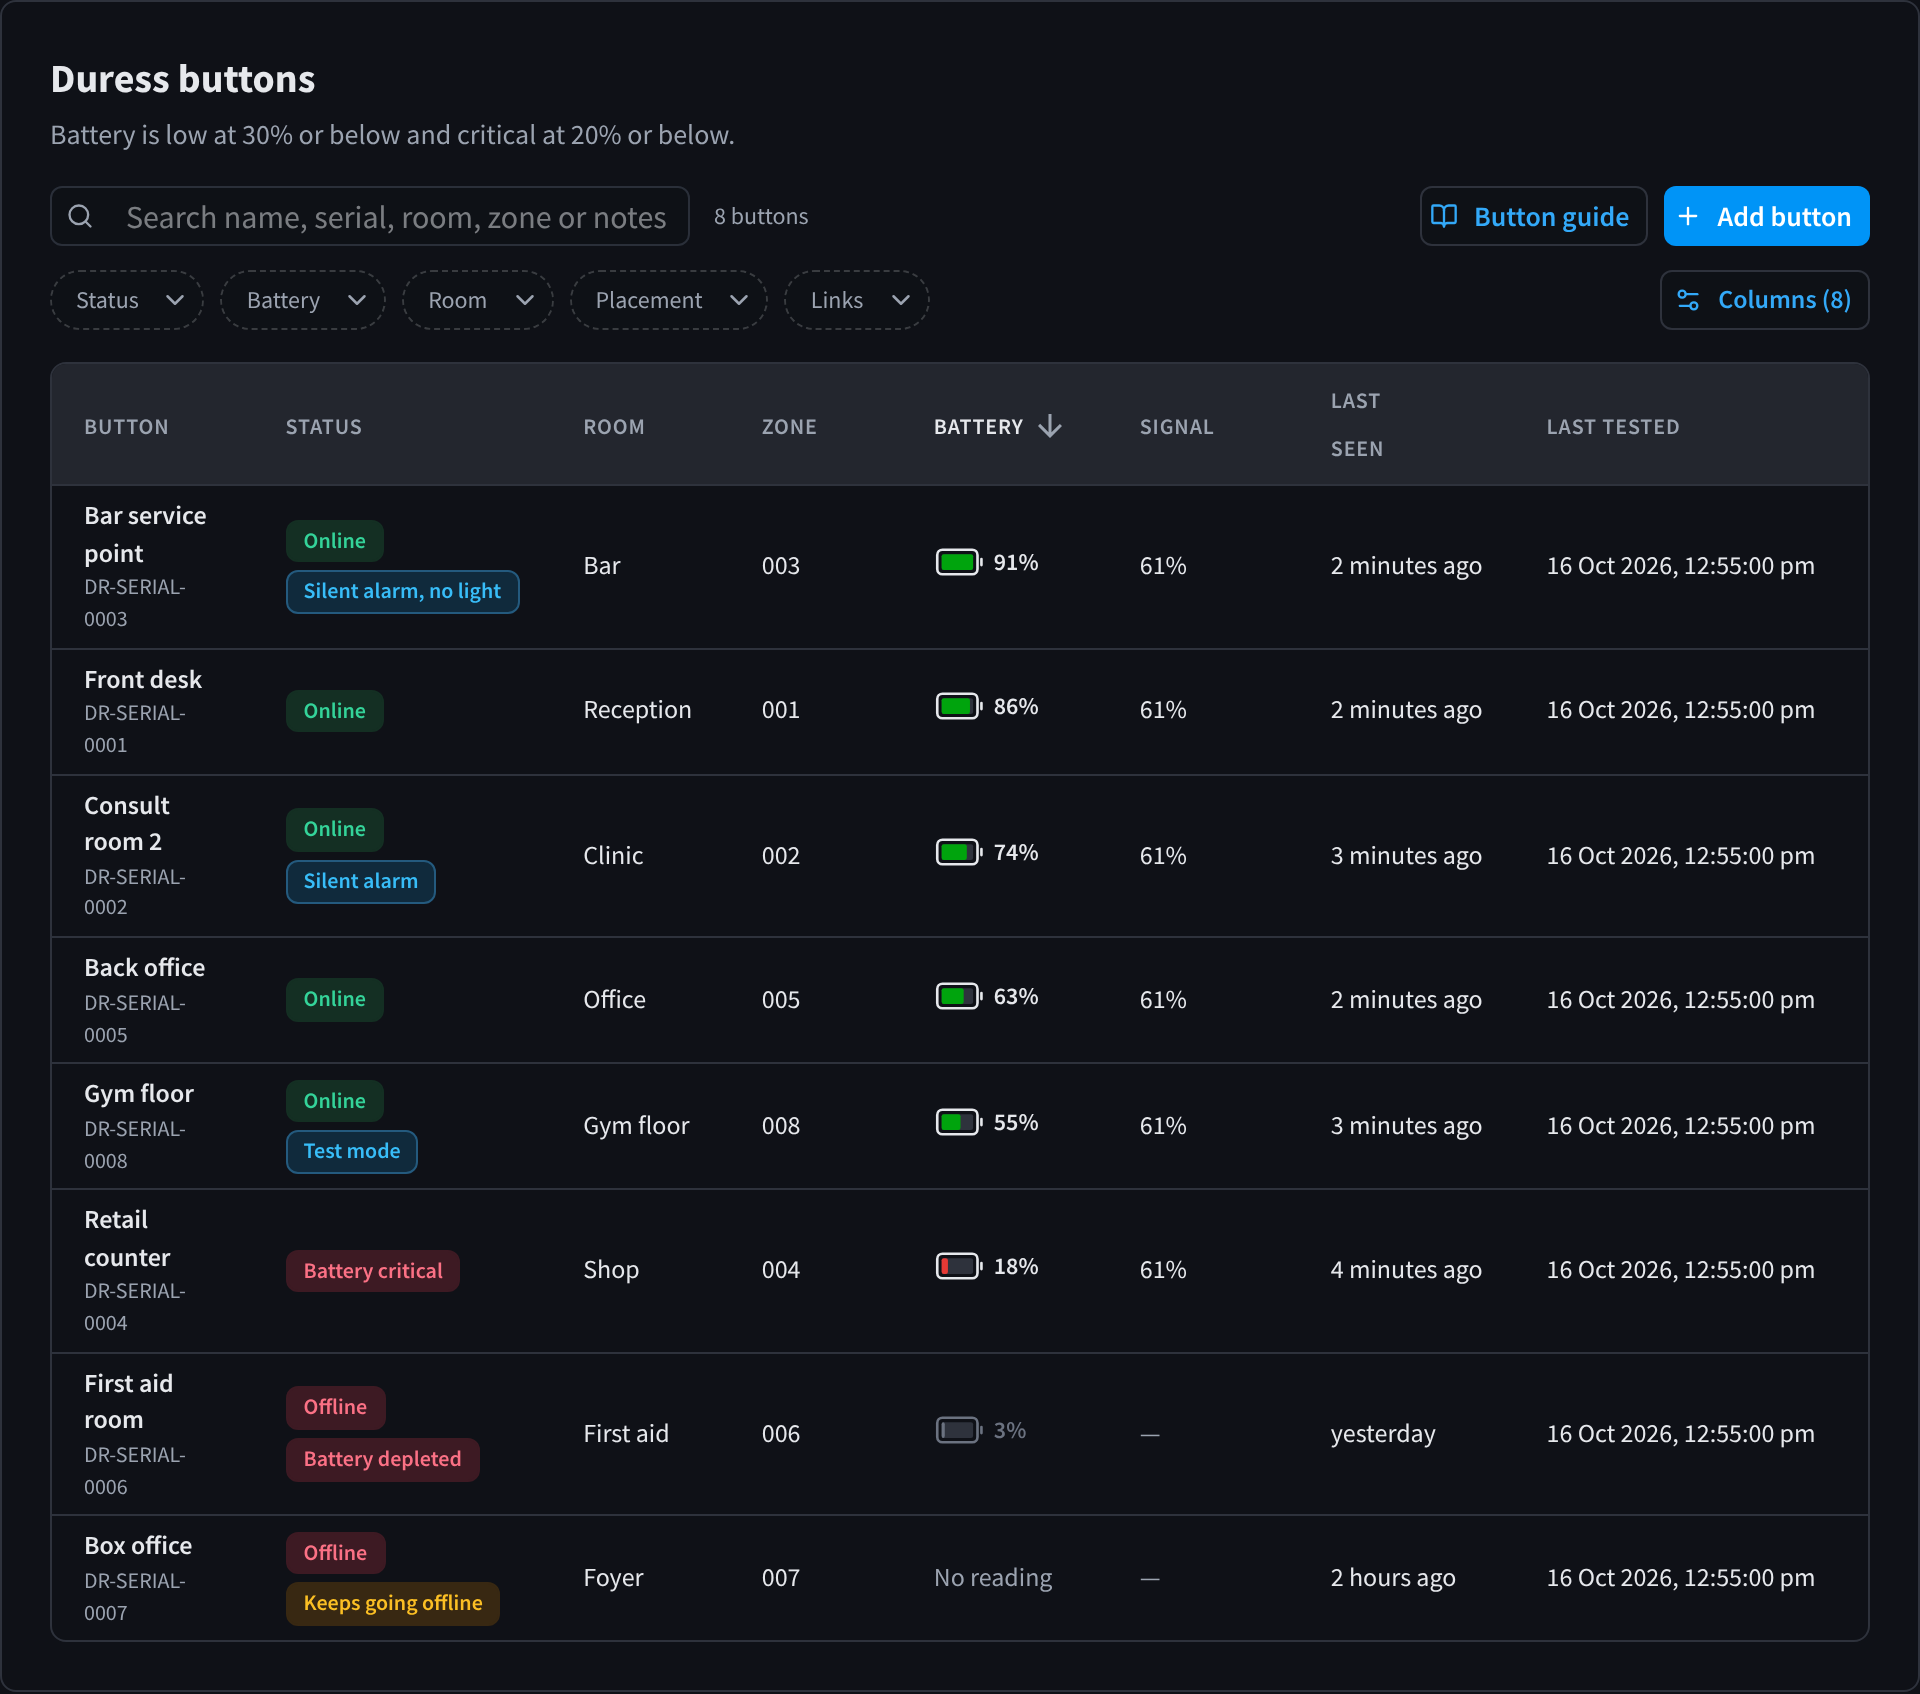Click the search magnifier icon
Image resolution: width=1920 pixels, height=1694 pixels.
(80, 216)
